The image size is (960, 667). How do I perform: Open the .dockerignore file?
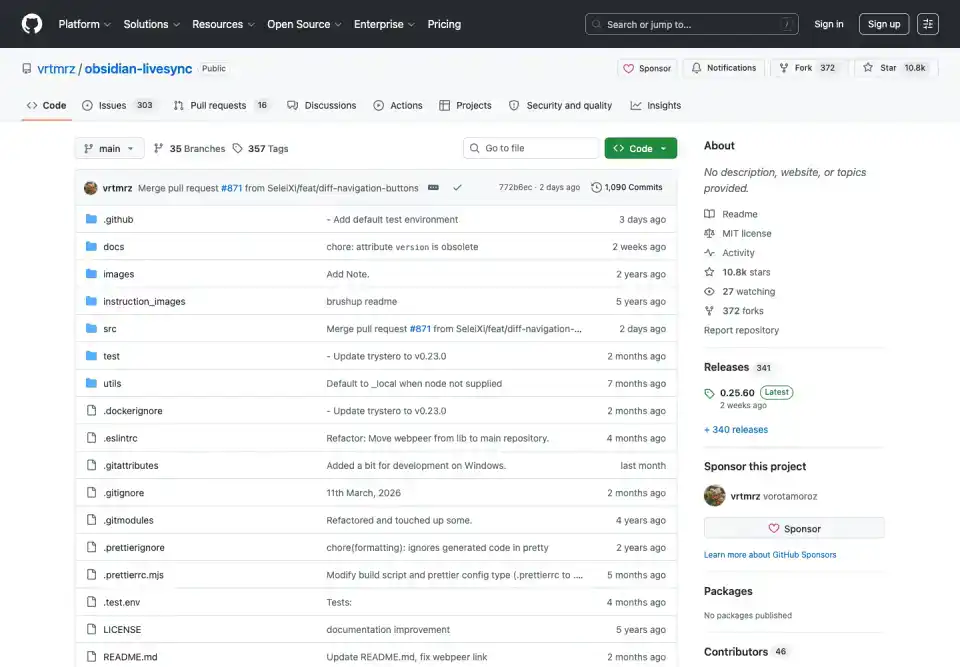pos(132,411)
